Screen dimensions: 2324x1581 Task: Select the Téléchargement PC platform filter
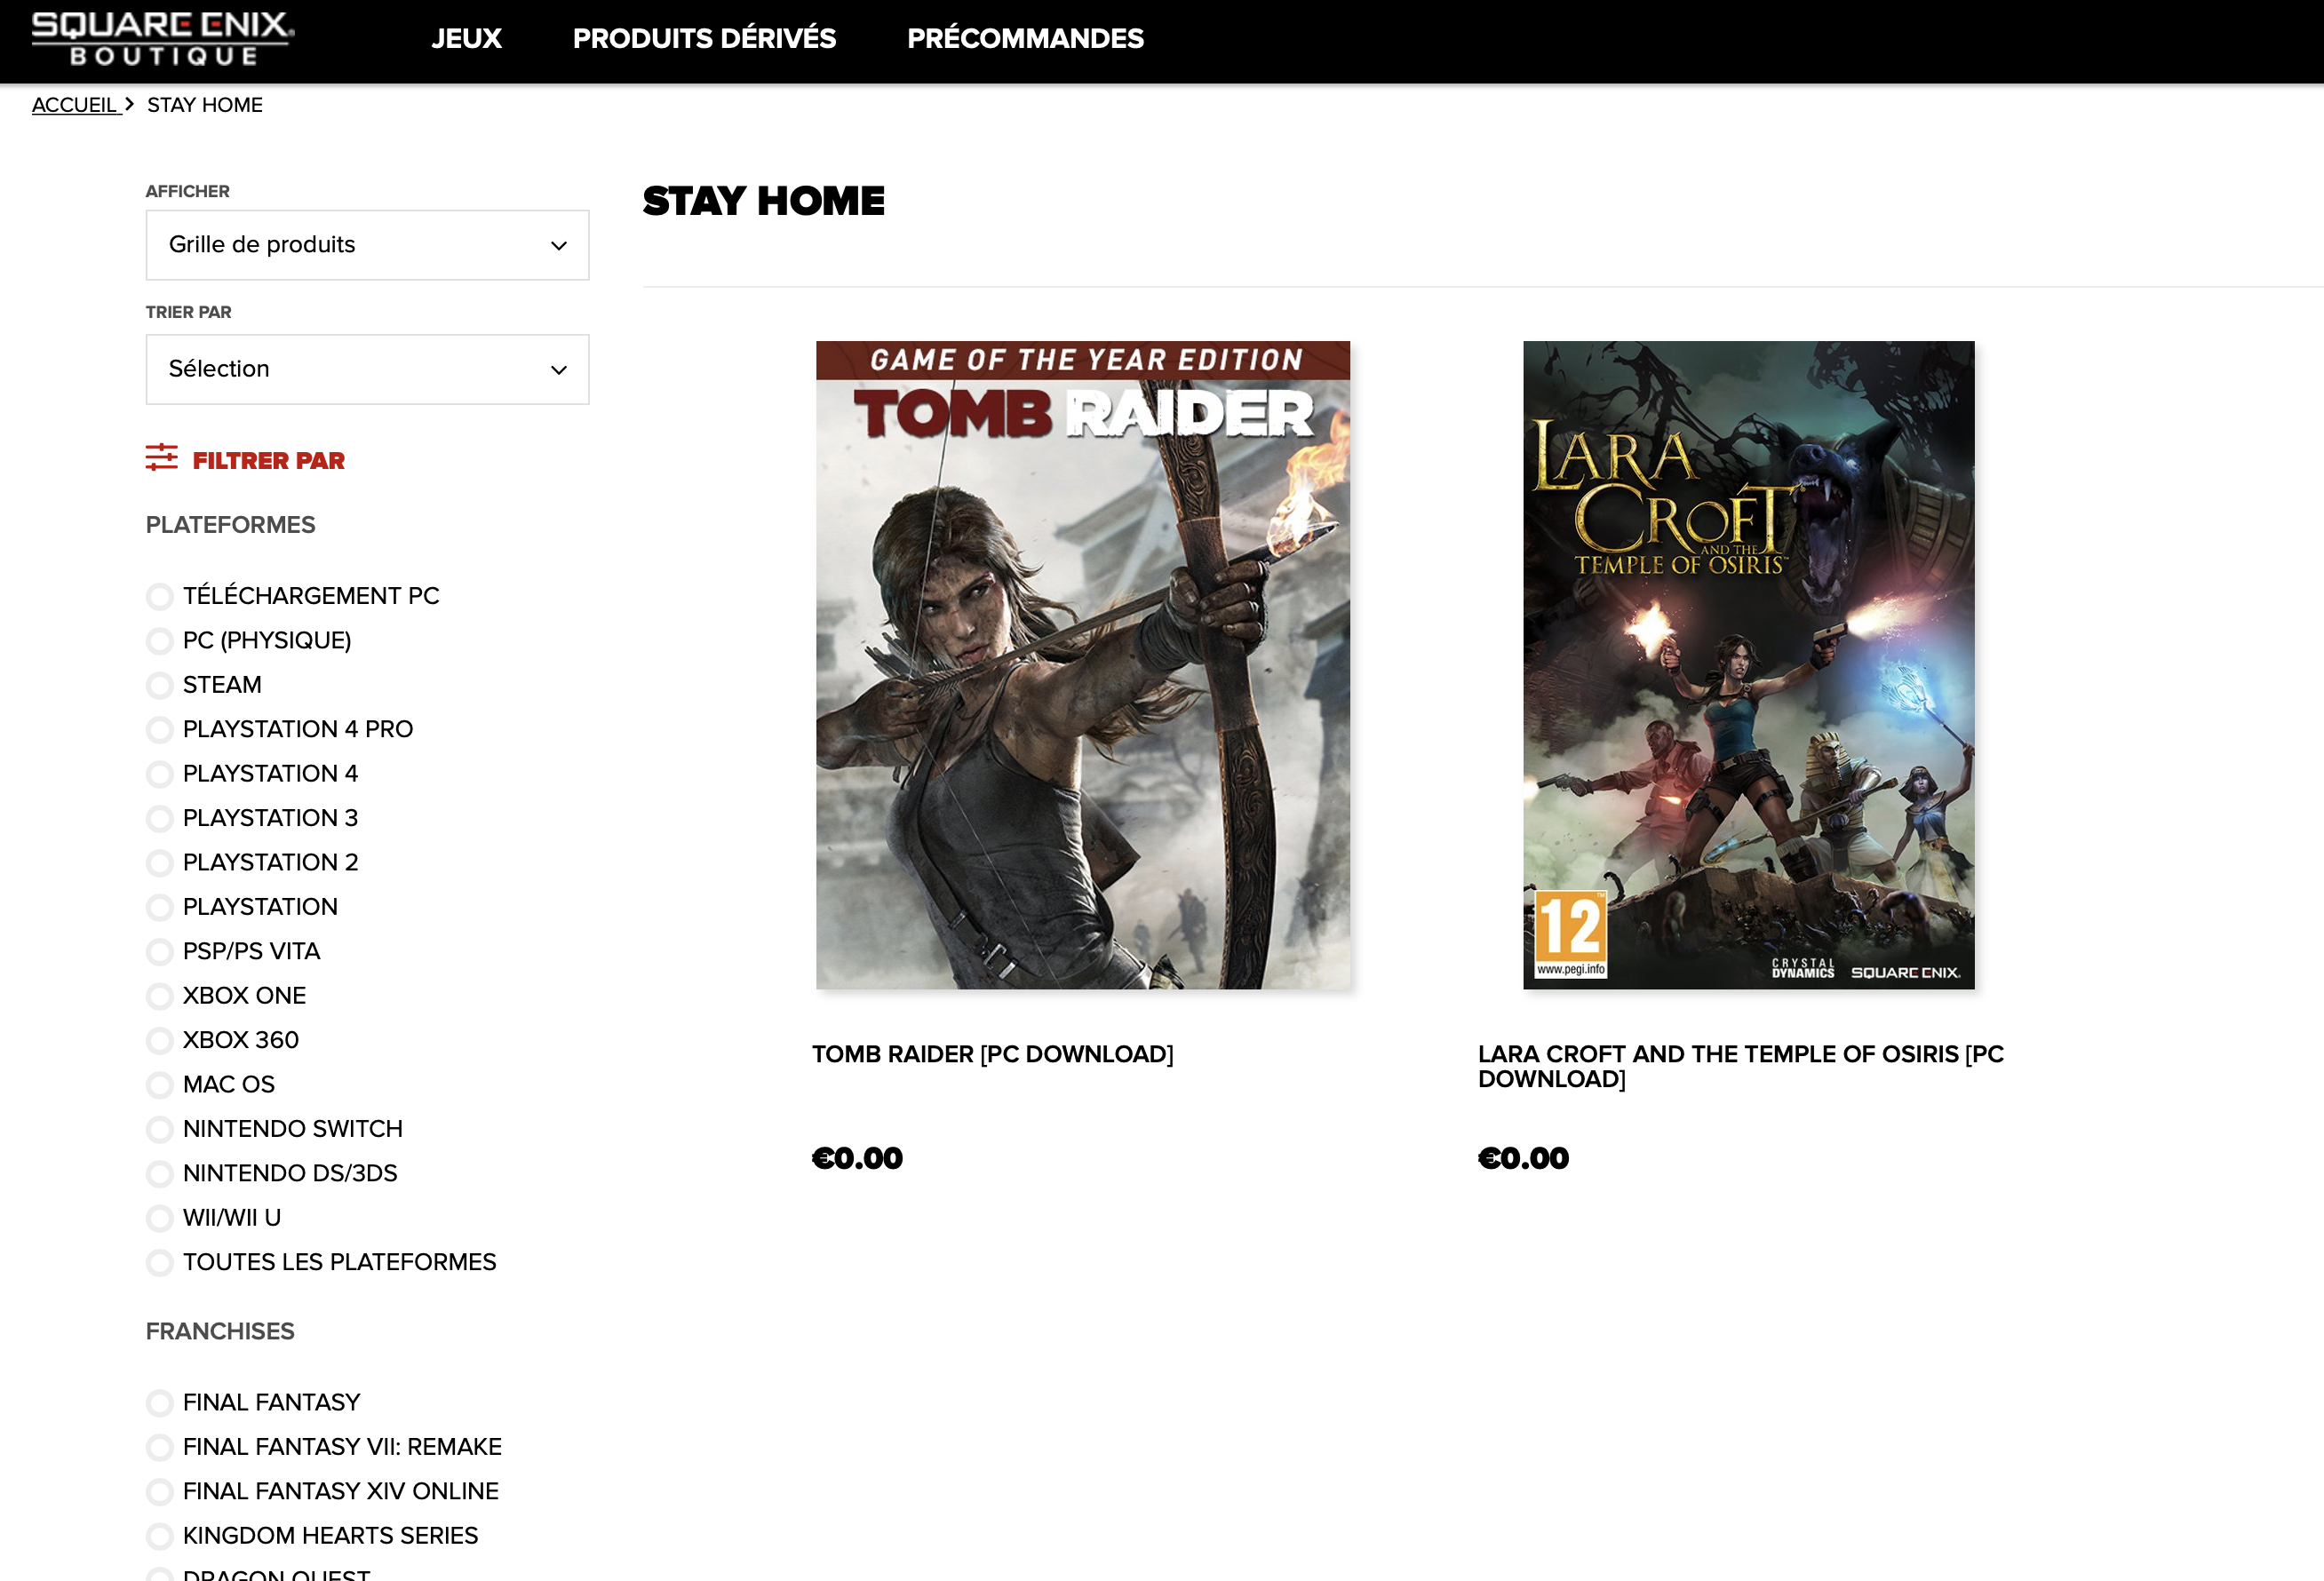(160, 597)
